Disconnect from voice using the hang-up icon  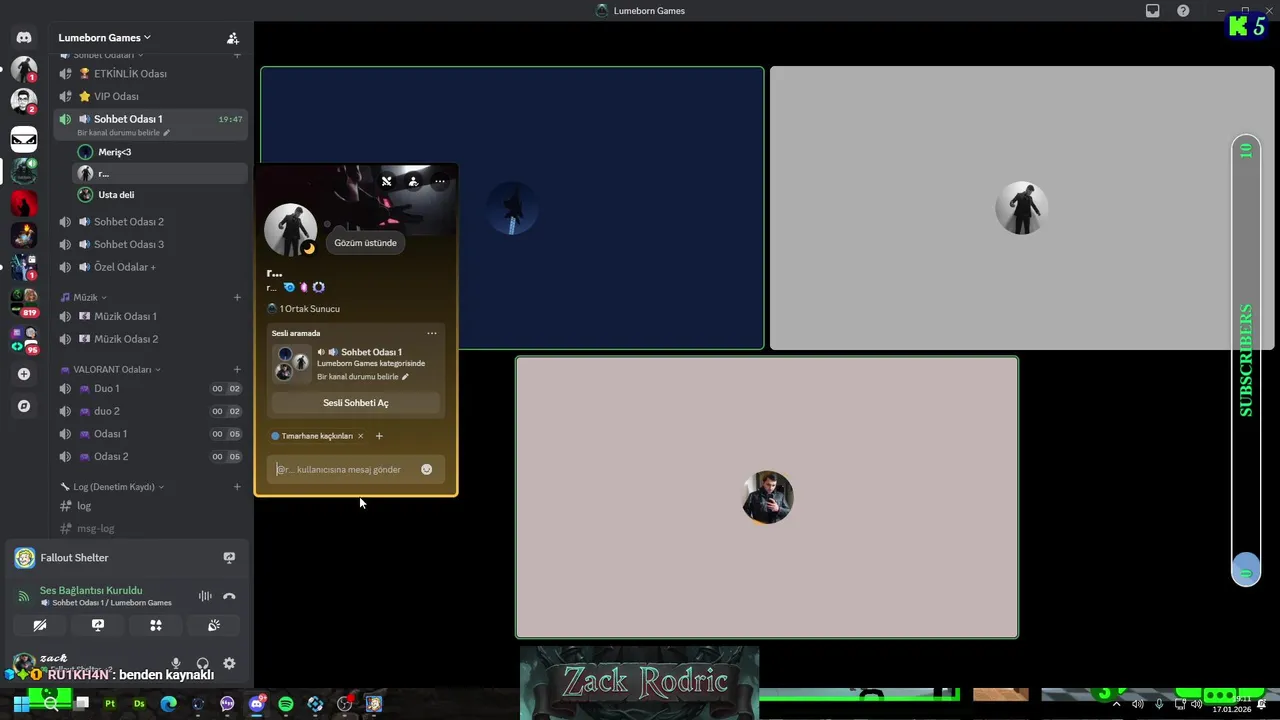229,596
